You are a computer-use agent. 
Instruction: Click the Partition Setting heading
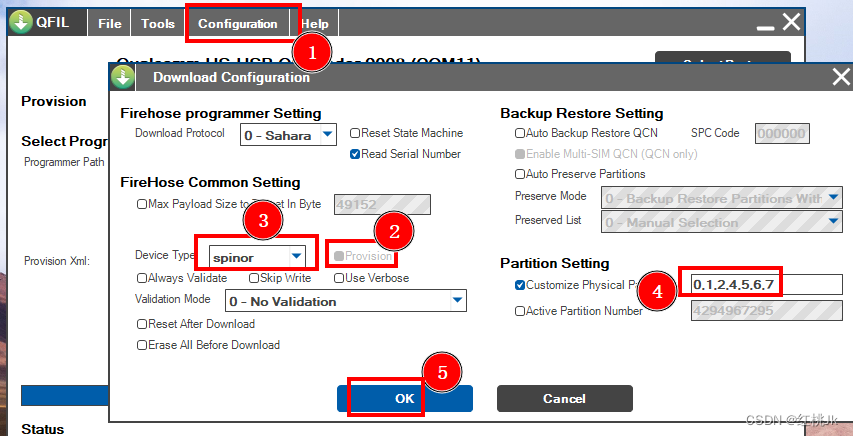click(554, 263)
